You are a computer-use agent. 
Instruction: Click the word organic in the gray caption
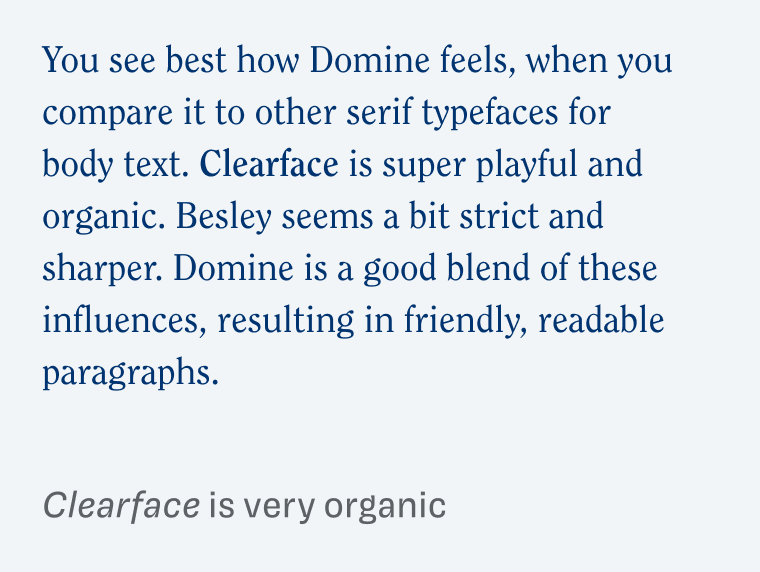385,507
